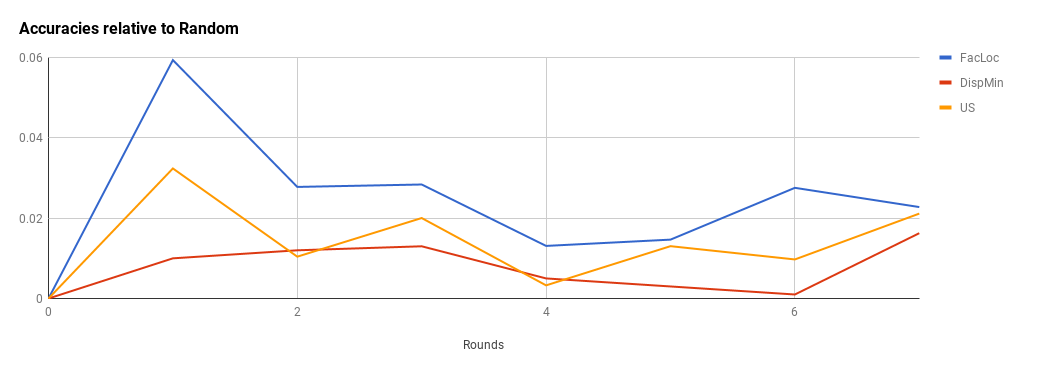This screenshot has height=371, width=1038.
Task: Click the x-axis label 2
Action: coord(297,312)
